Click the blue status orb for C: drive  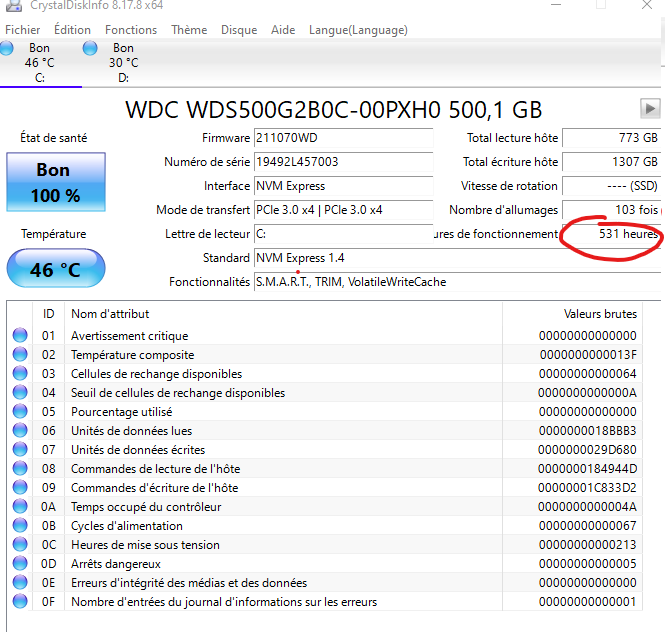[6, 48]
